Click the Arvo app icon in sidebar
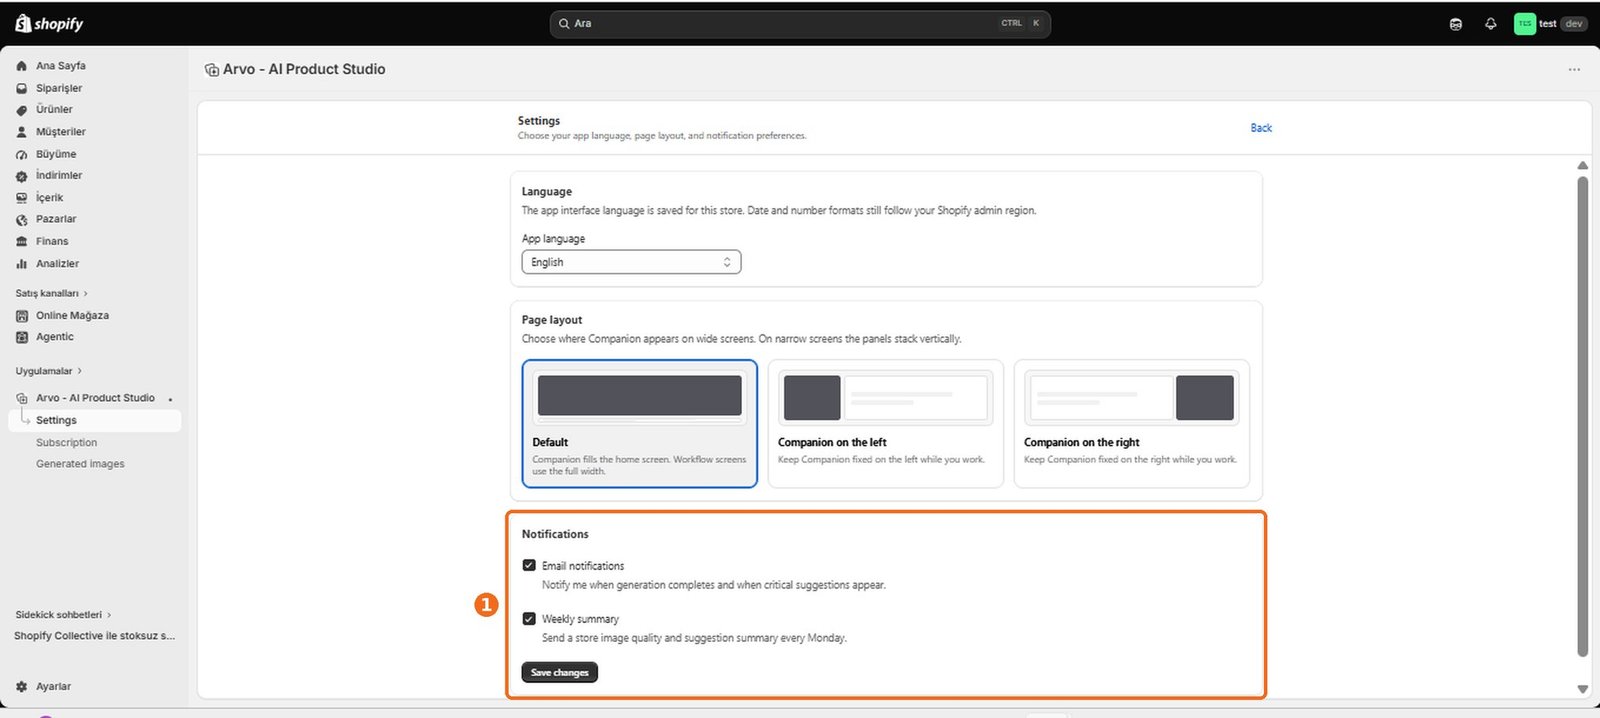The height and width of the screenshot is (718, 1600). (x=22, y=398)
